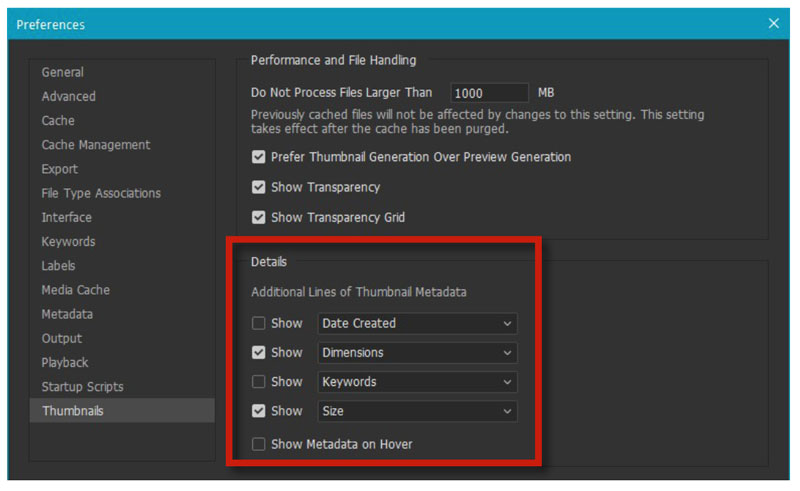
Task: Open the Date Created dropdown
Action: pos(417,323)
